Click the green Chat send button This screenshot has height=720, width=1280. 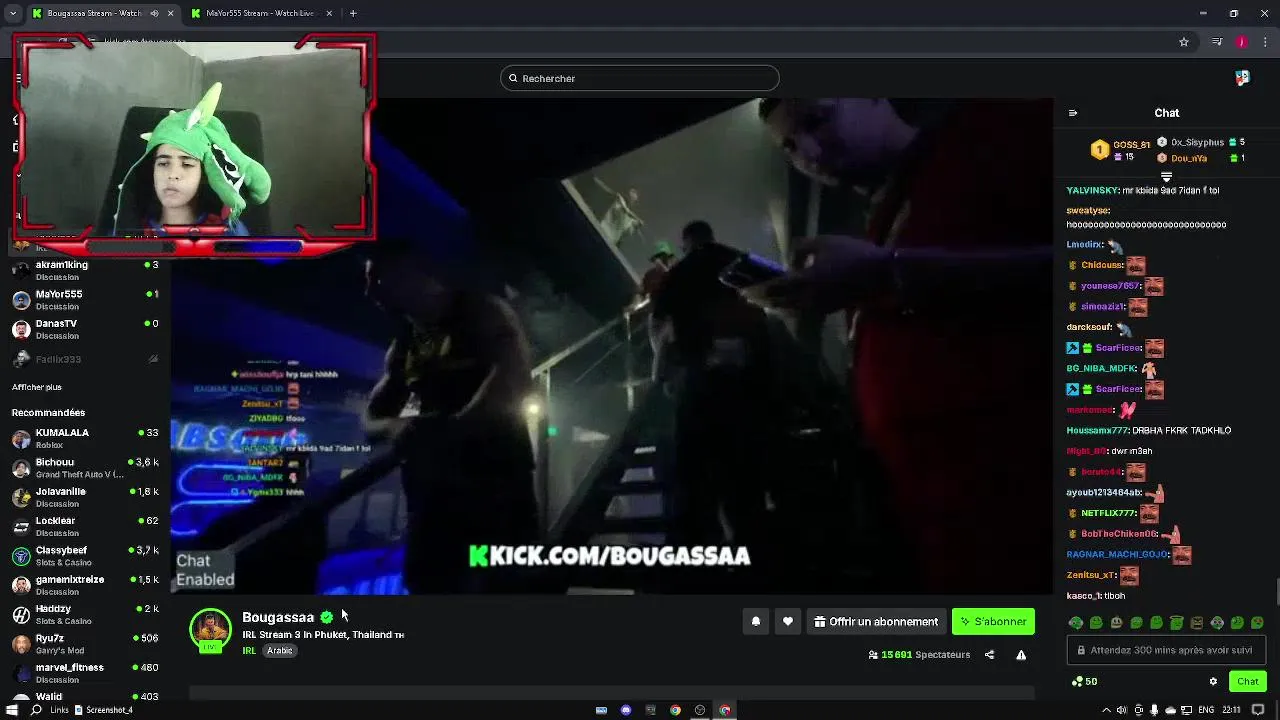[x=1248, y=681]
